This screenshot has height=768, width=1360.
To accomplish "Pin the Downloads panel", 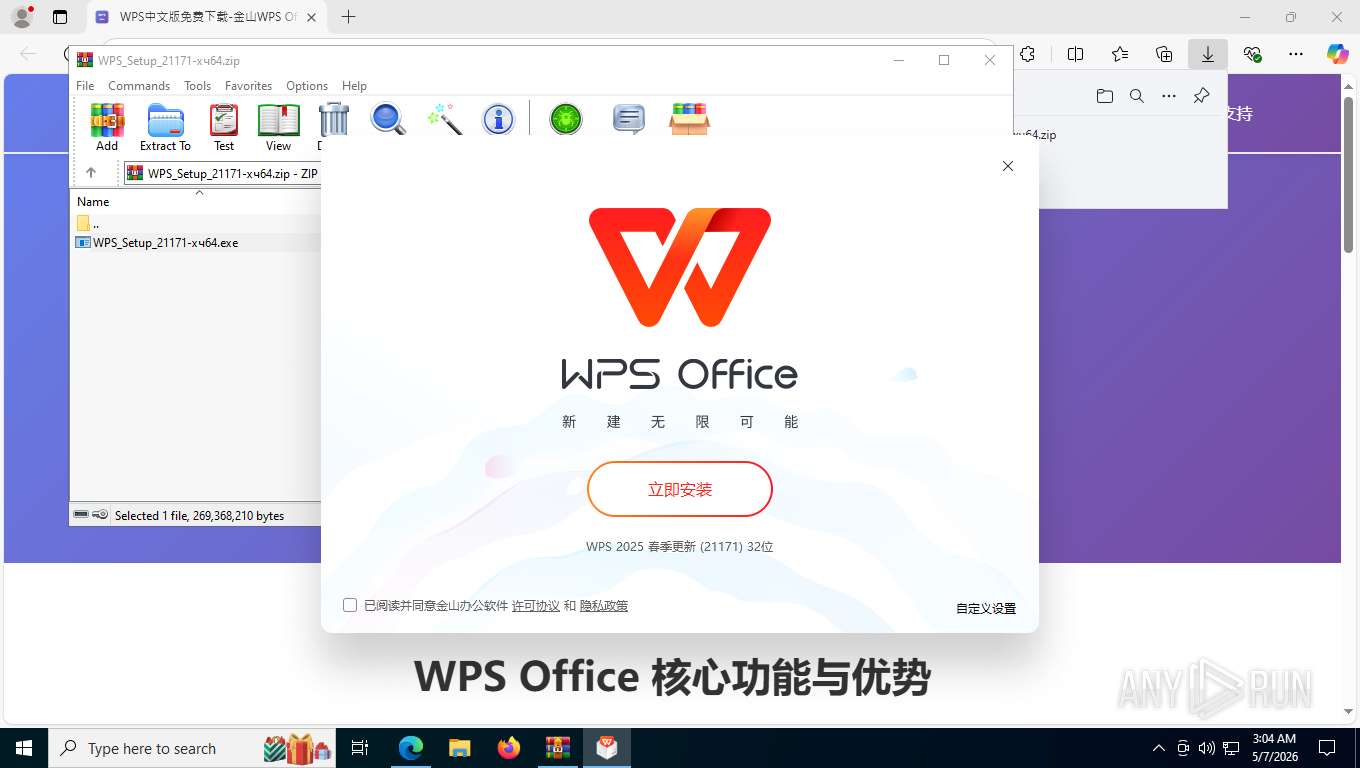I will coord(1202,96).
